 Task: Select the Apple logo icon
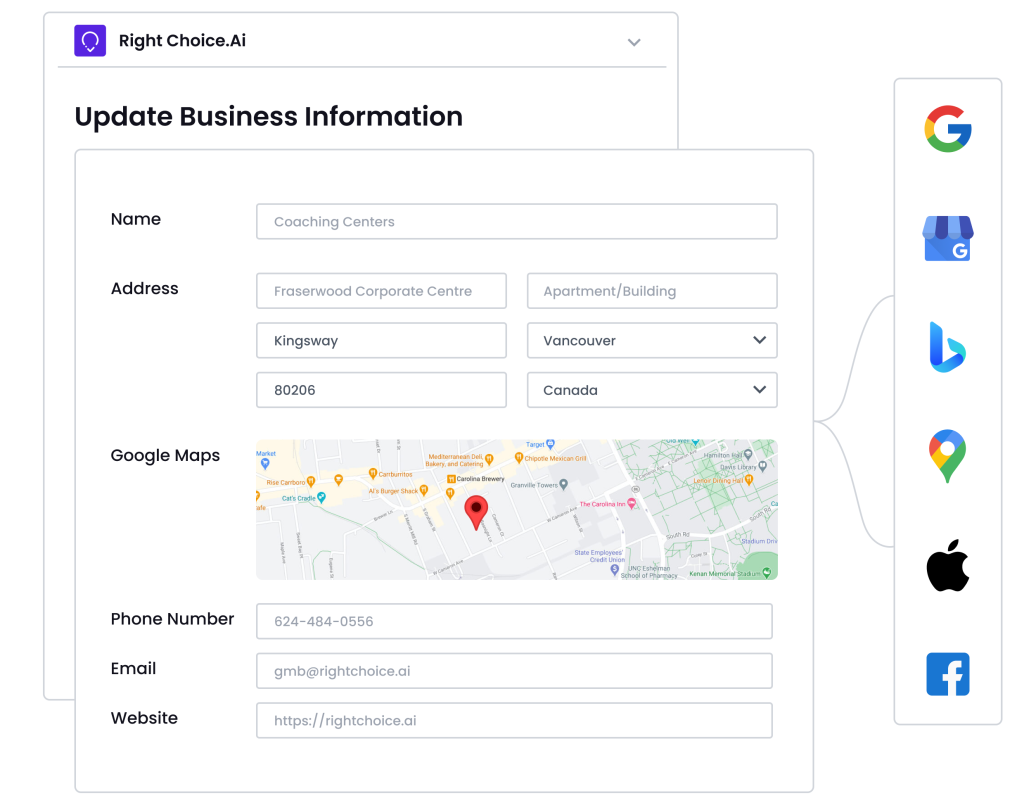[x=948, y=565]
